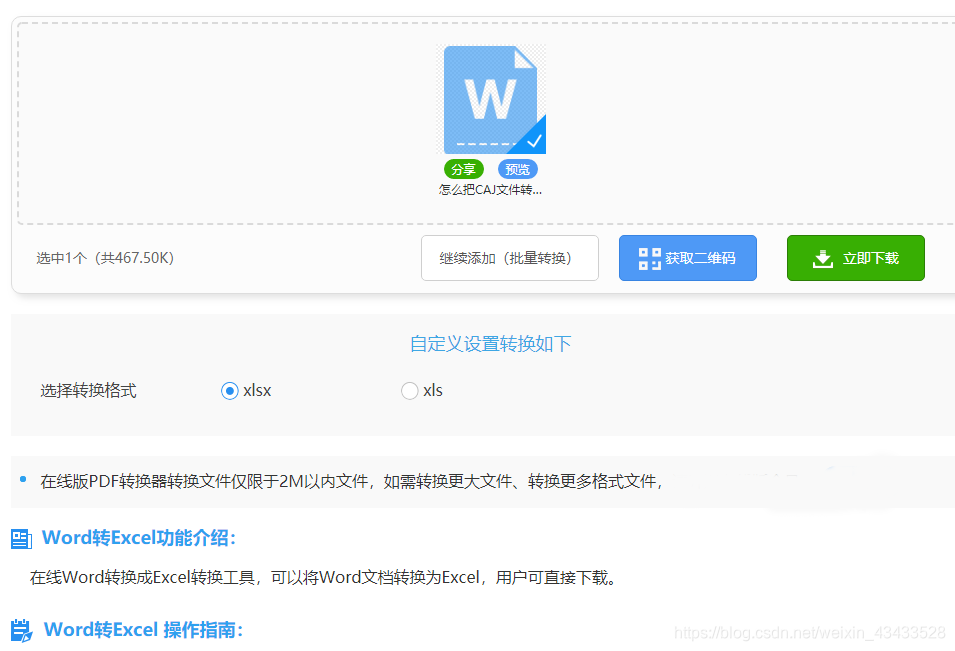Image resolution: width=955 pixels, height=651 pixels.
Task: Click the 在线Word转换成Excel转换工具 description text
Action: click(x=324, y=577)
